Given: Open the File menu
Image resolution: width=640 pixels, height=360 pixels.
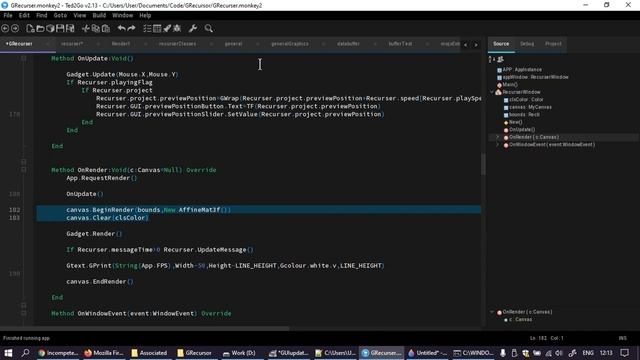Looking at the screenshot, I should tap(8, 16).
